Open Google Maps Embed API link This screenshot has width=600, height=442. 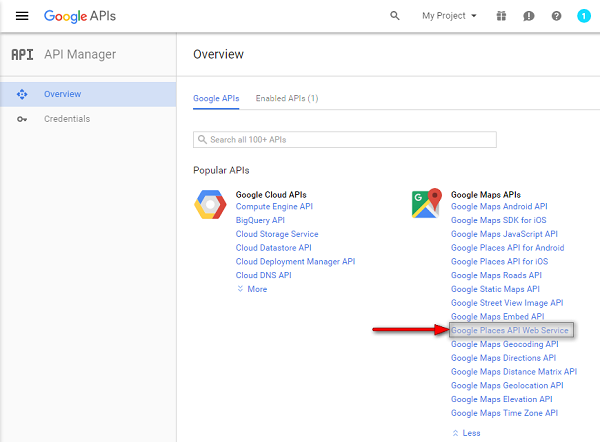click(497, 317)
